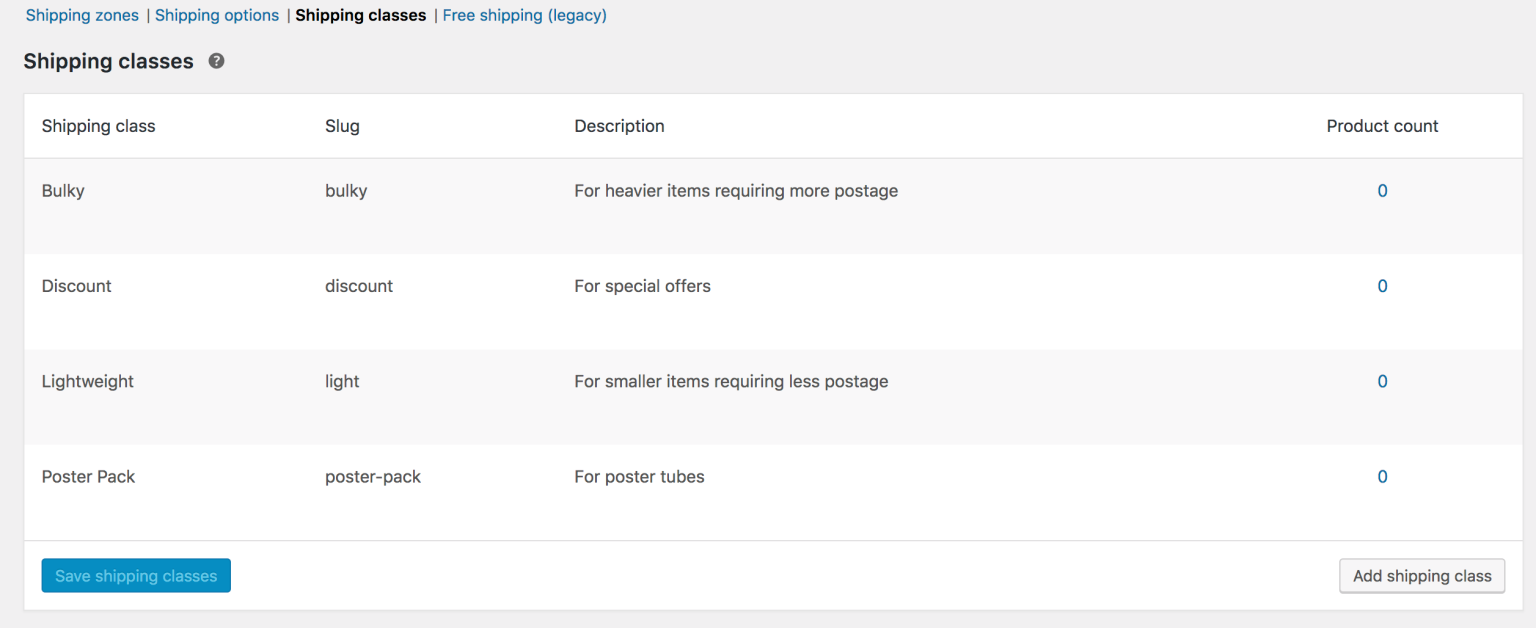Screen dimensions: 1536x628
Task: Select the Poster Pack shipping class name
Action: coord(88,477)
